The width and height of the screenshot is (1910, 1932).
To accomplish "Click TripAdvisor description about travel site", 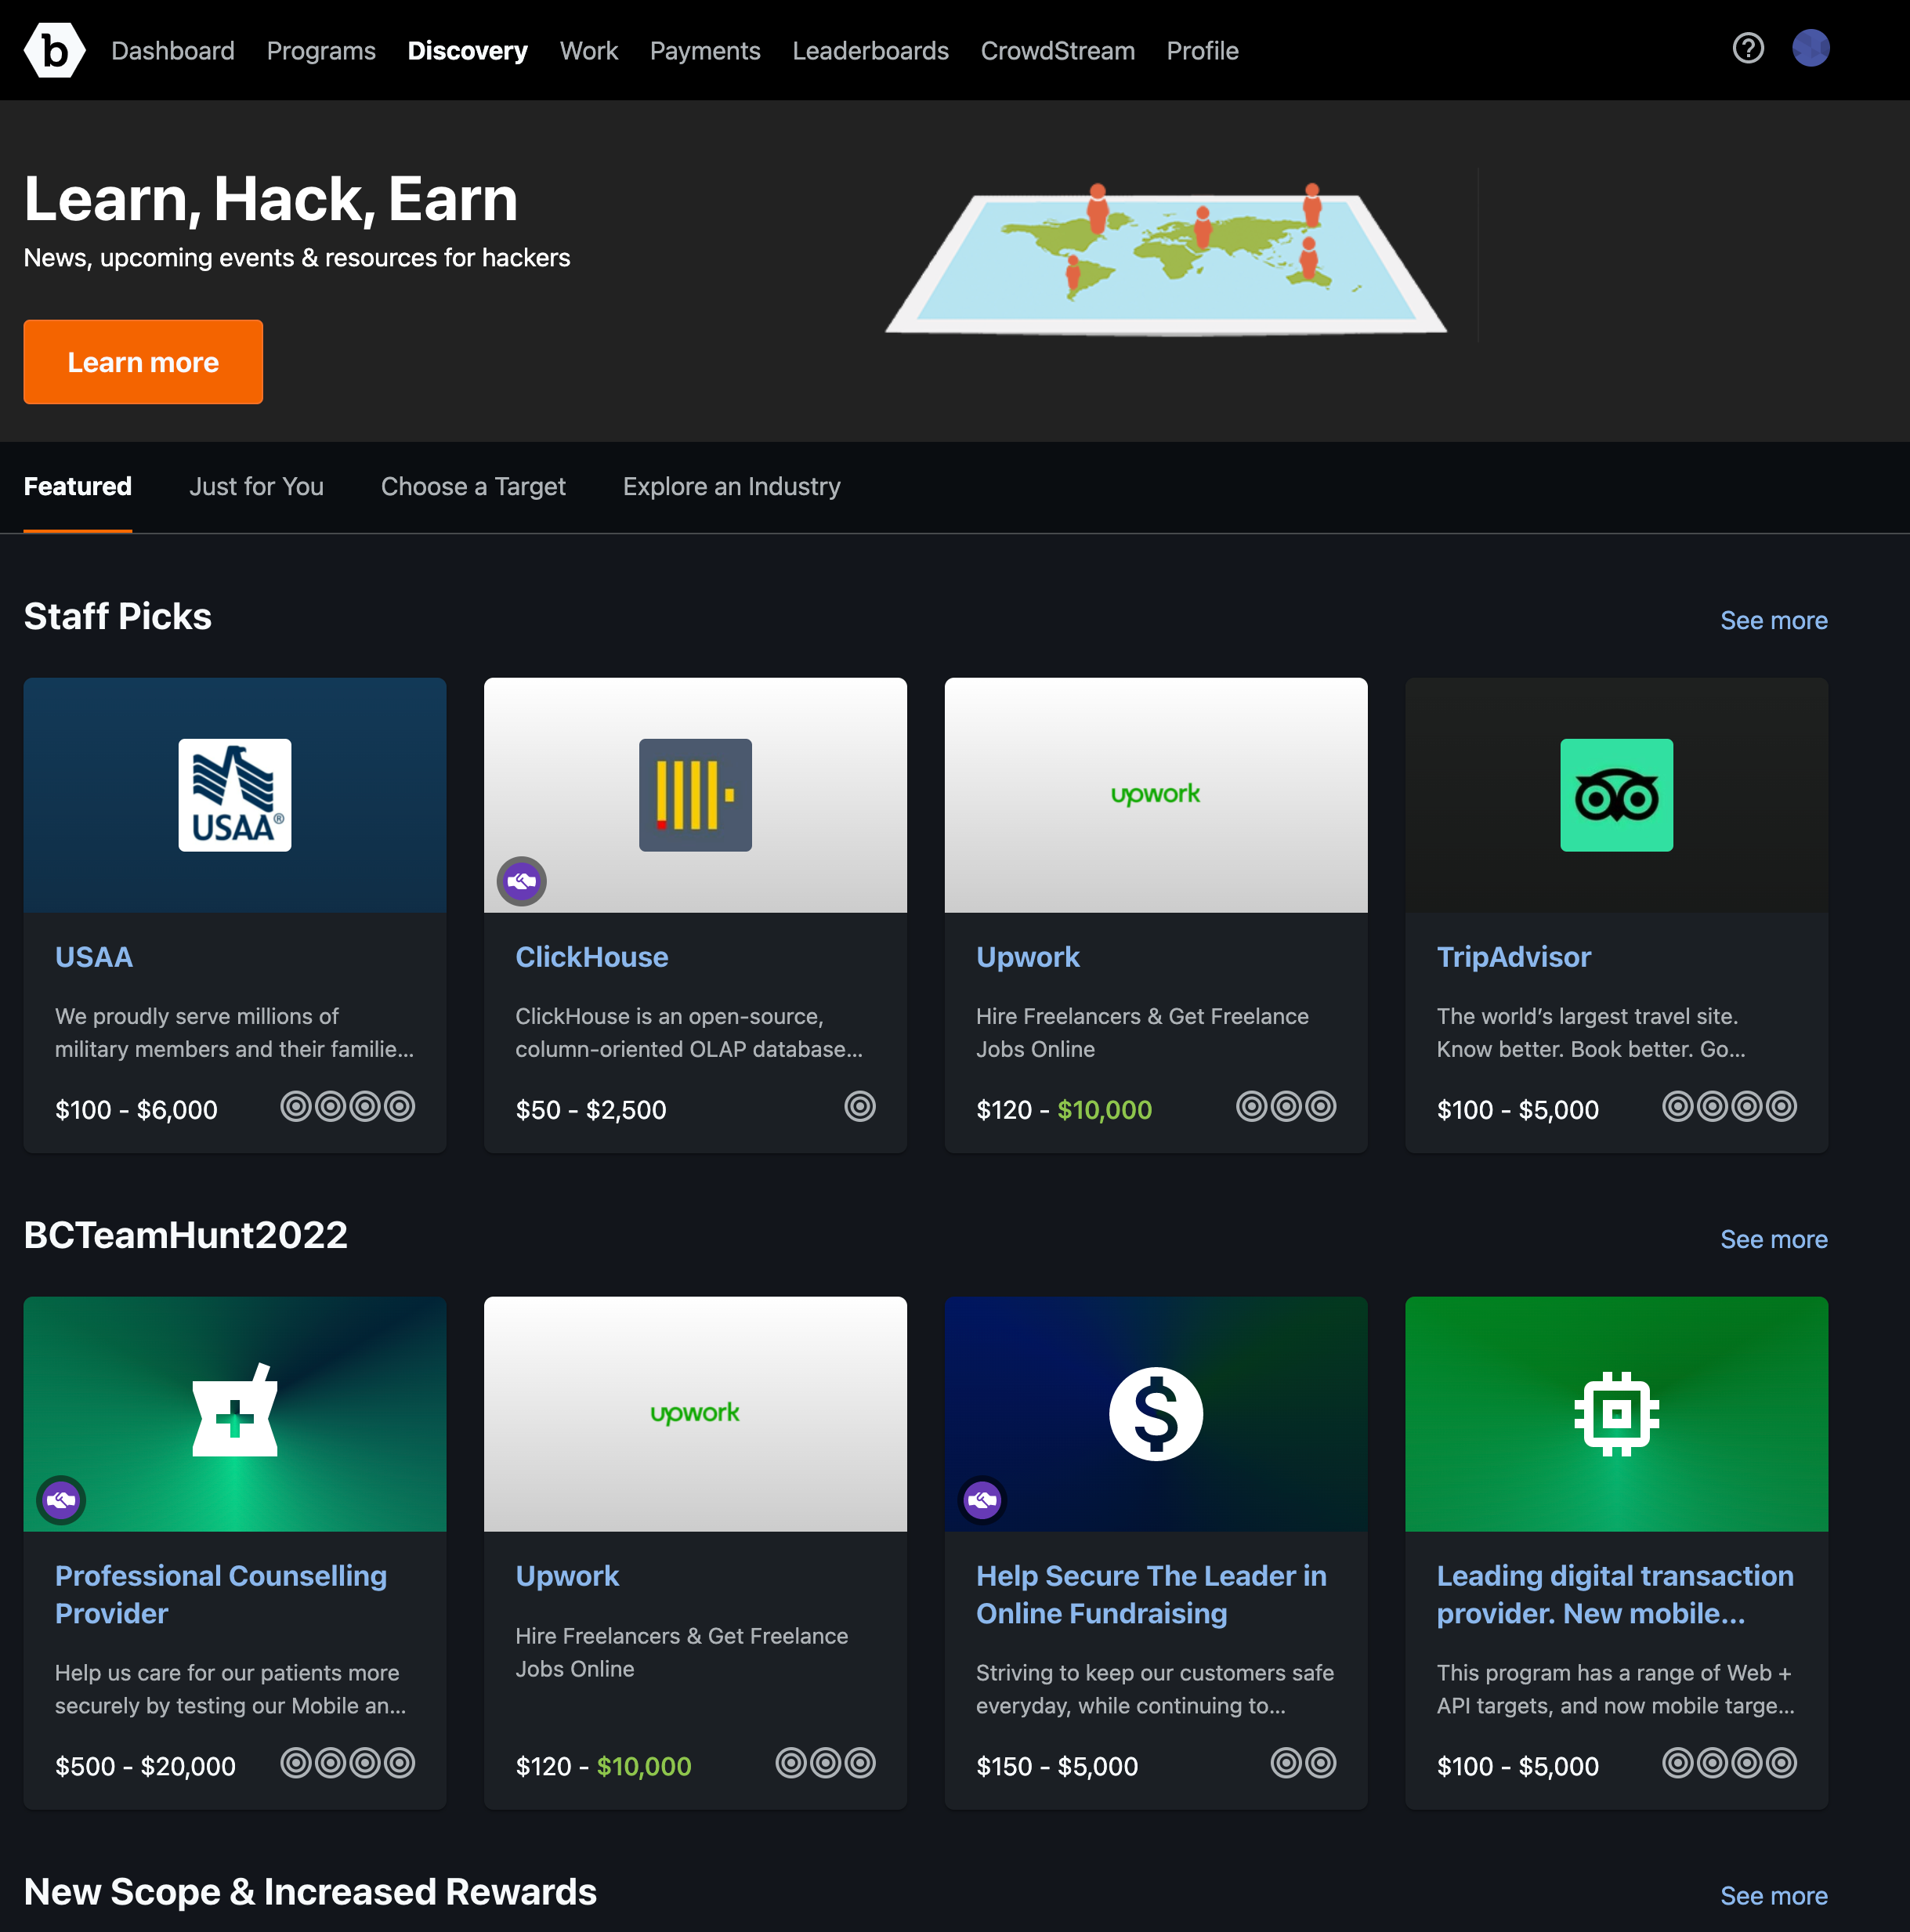I will pos(1591,1032).
